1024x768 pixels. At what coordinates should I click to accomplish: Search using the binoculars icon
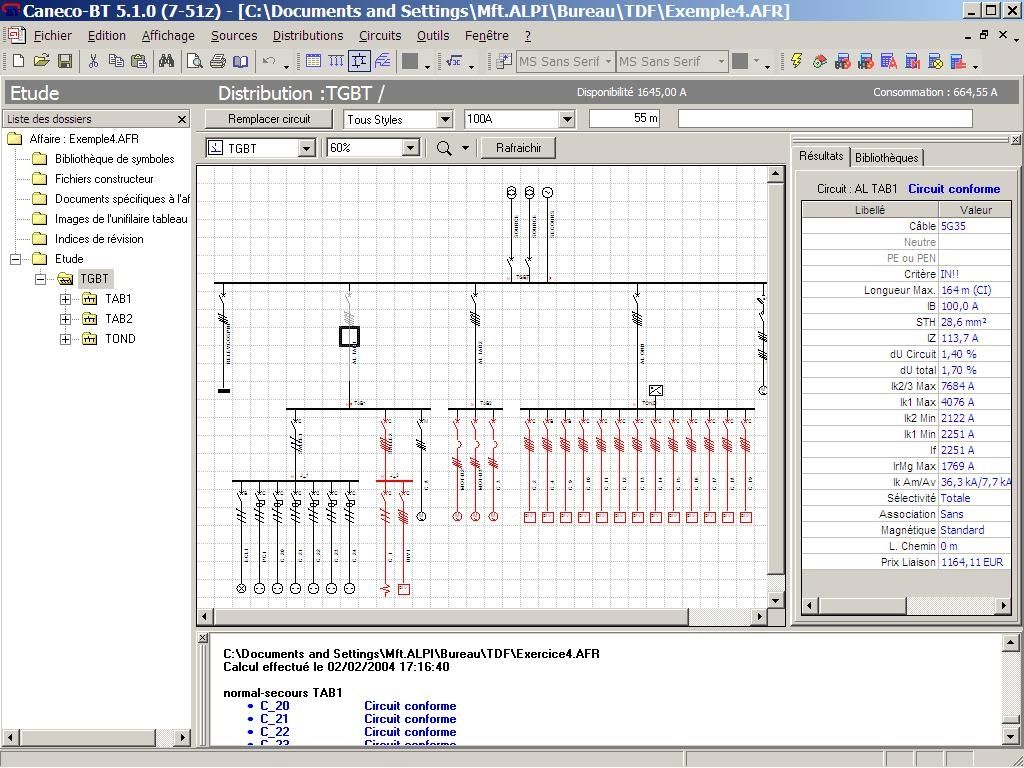[x=167, y=61]
